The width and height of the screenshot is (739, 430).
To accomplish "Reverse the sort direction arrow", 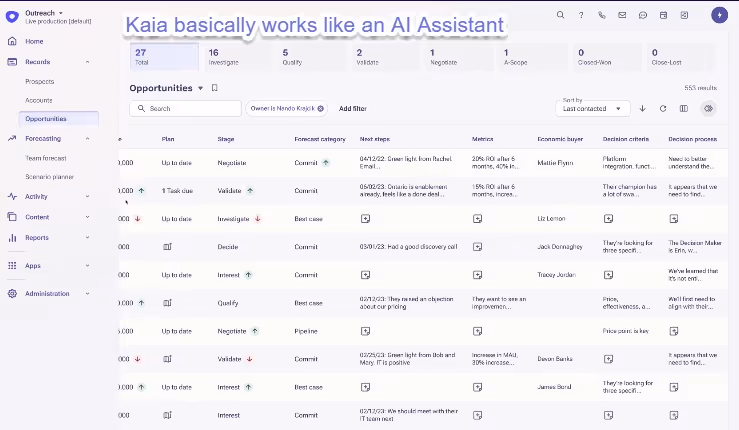I will tap(642, 108).
